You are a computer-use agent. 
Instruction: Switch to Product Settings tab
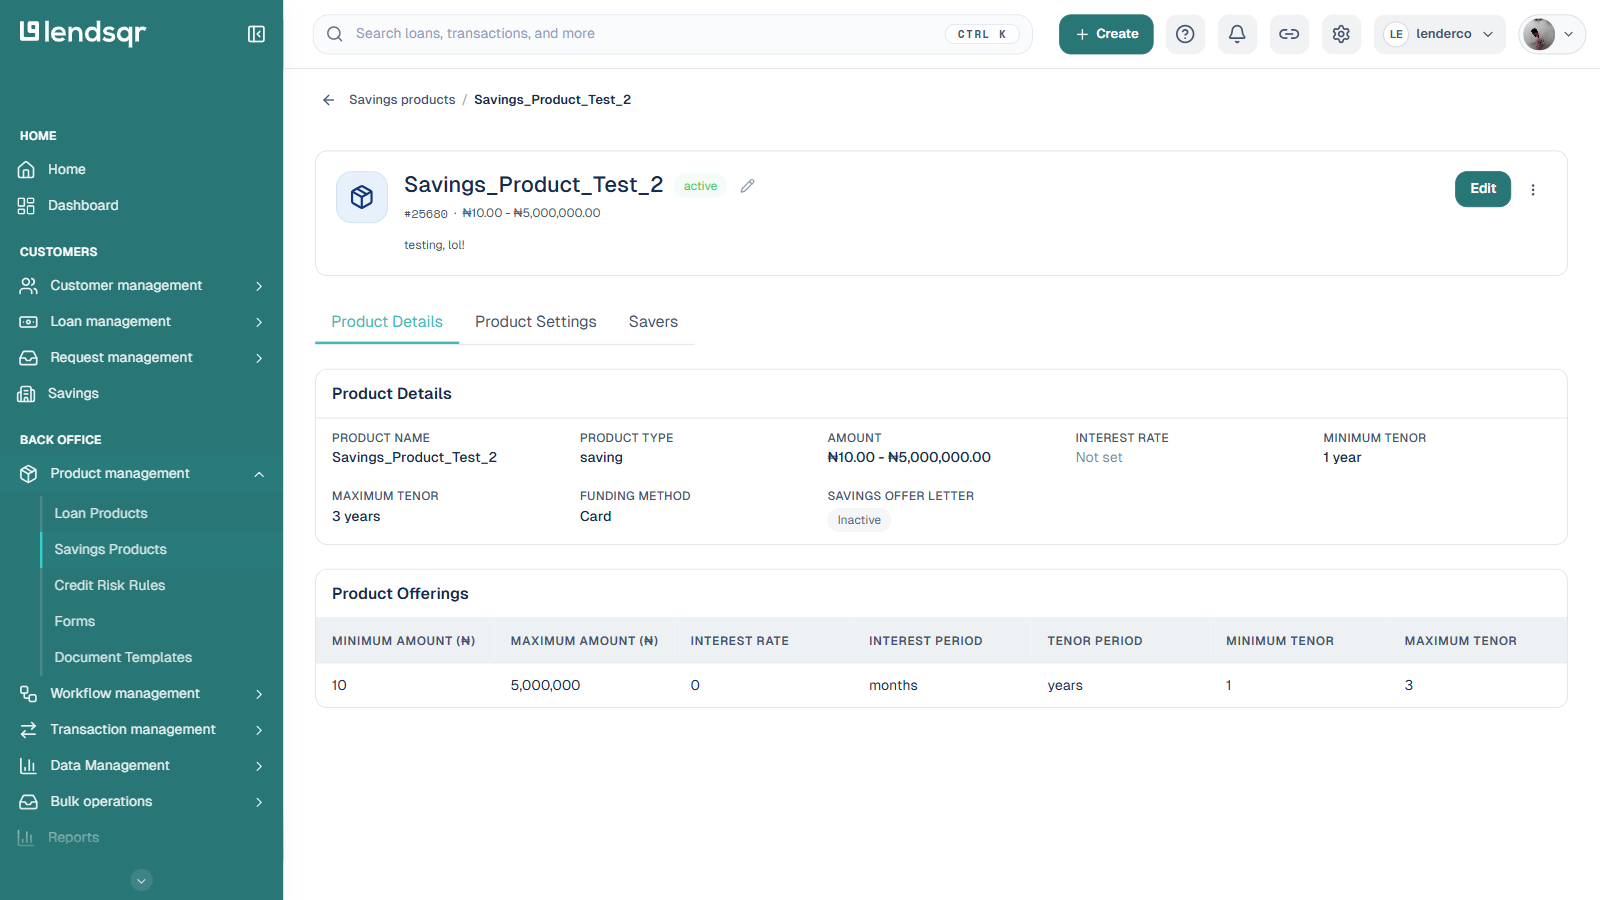(x=536, y=322)
